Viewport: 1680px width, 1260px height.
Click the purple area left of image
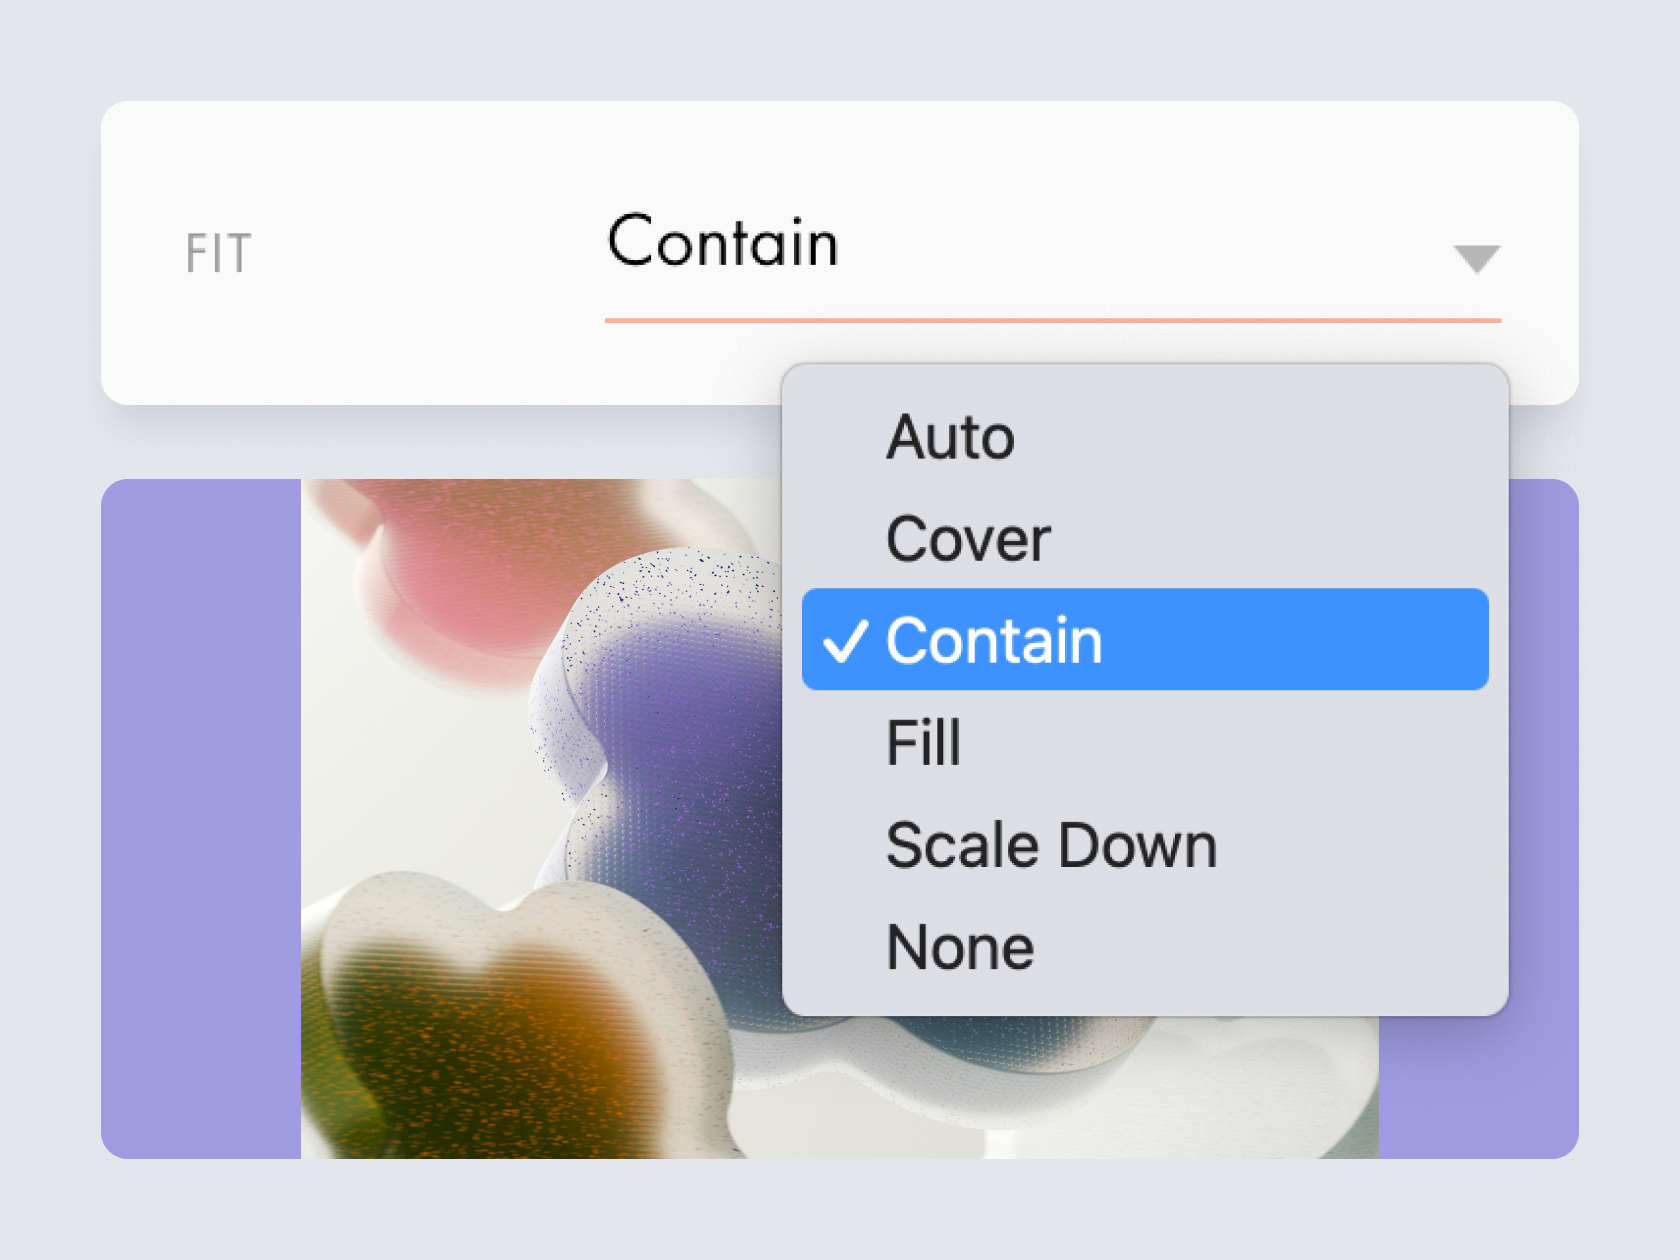pyautogui.click(x=201, y=819)
